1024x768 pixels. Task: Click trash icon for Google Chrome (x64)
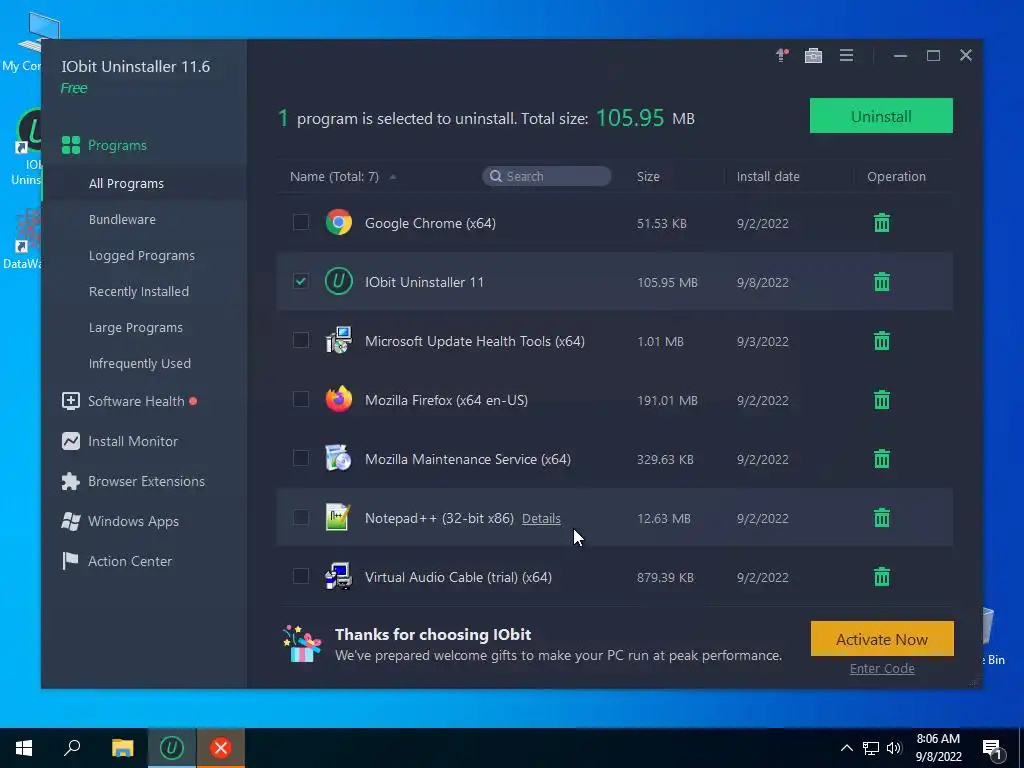tap(882, 223)
